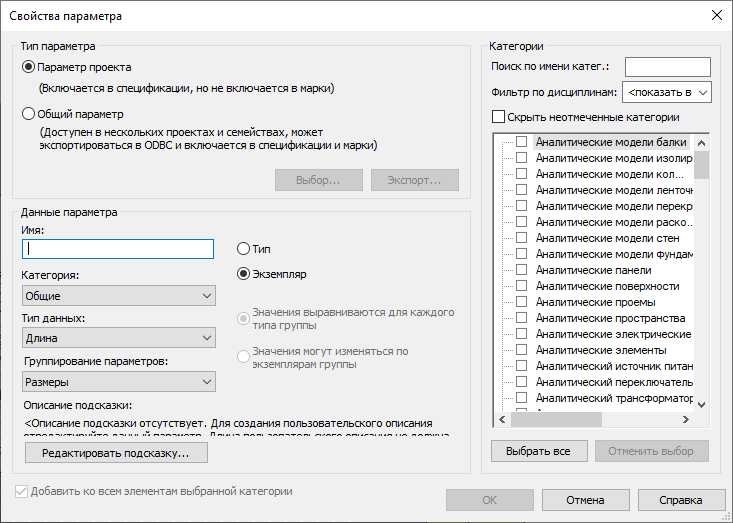Enable Скрыть неотмеченные категории checkbox
733x523 pixels.
point(498,117)
